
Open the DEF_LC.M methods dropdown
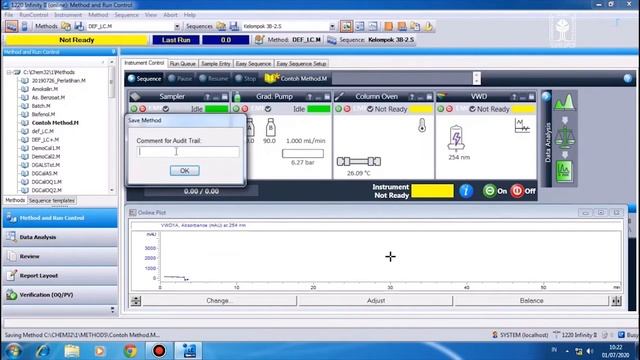pos(177,27)
